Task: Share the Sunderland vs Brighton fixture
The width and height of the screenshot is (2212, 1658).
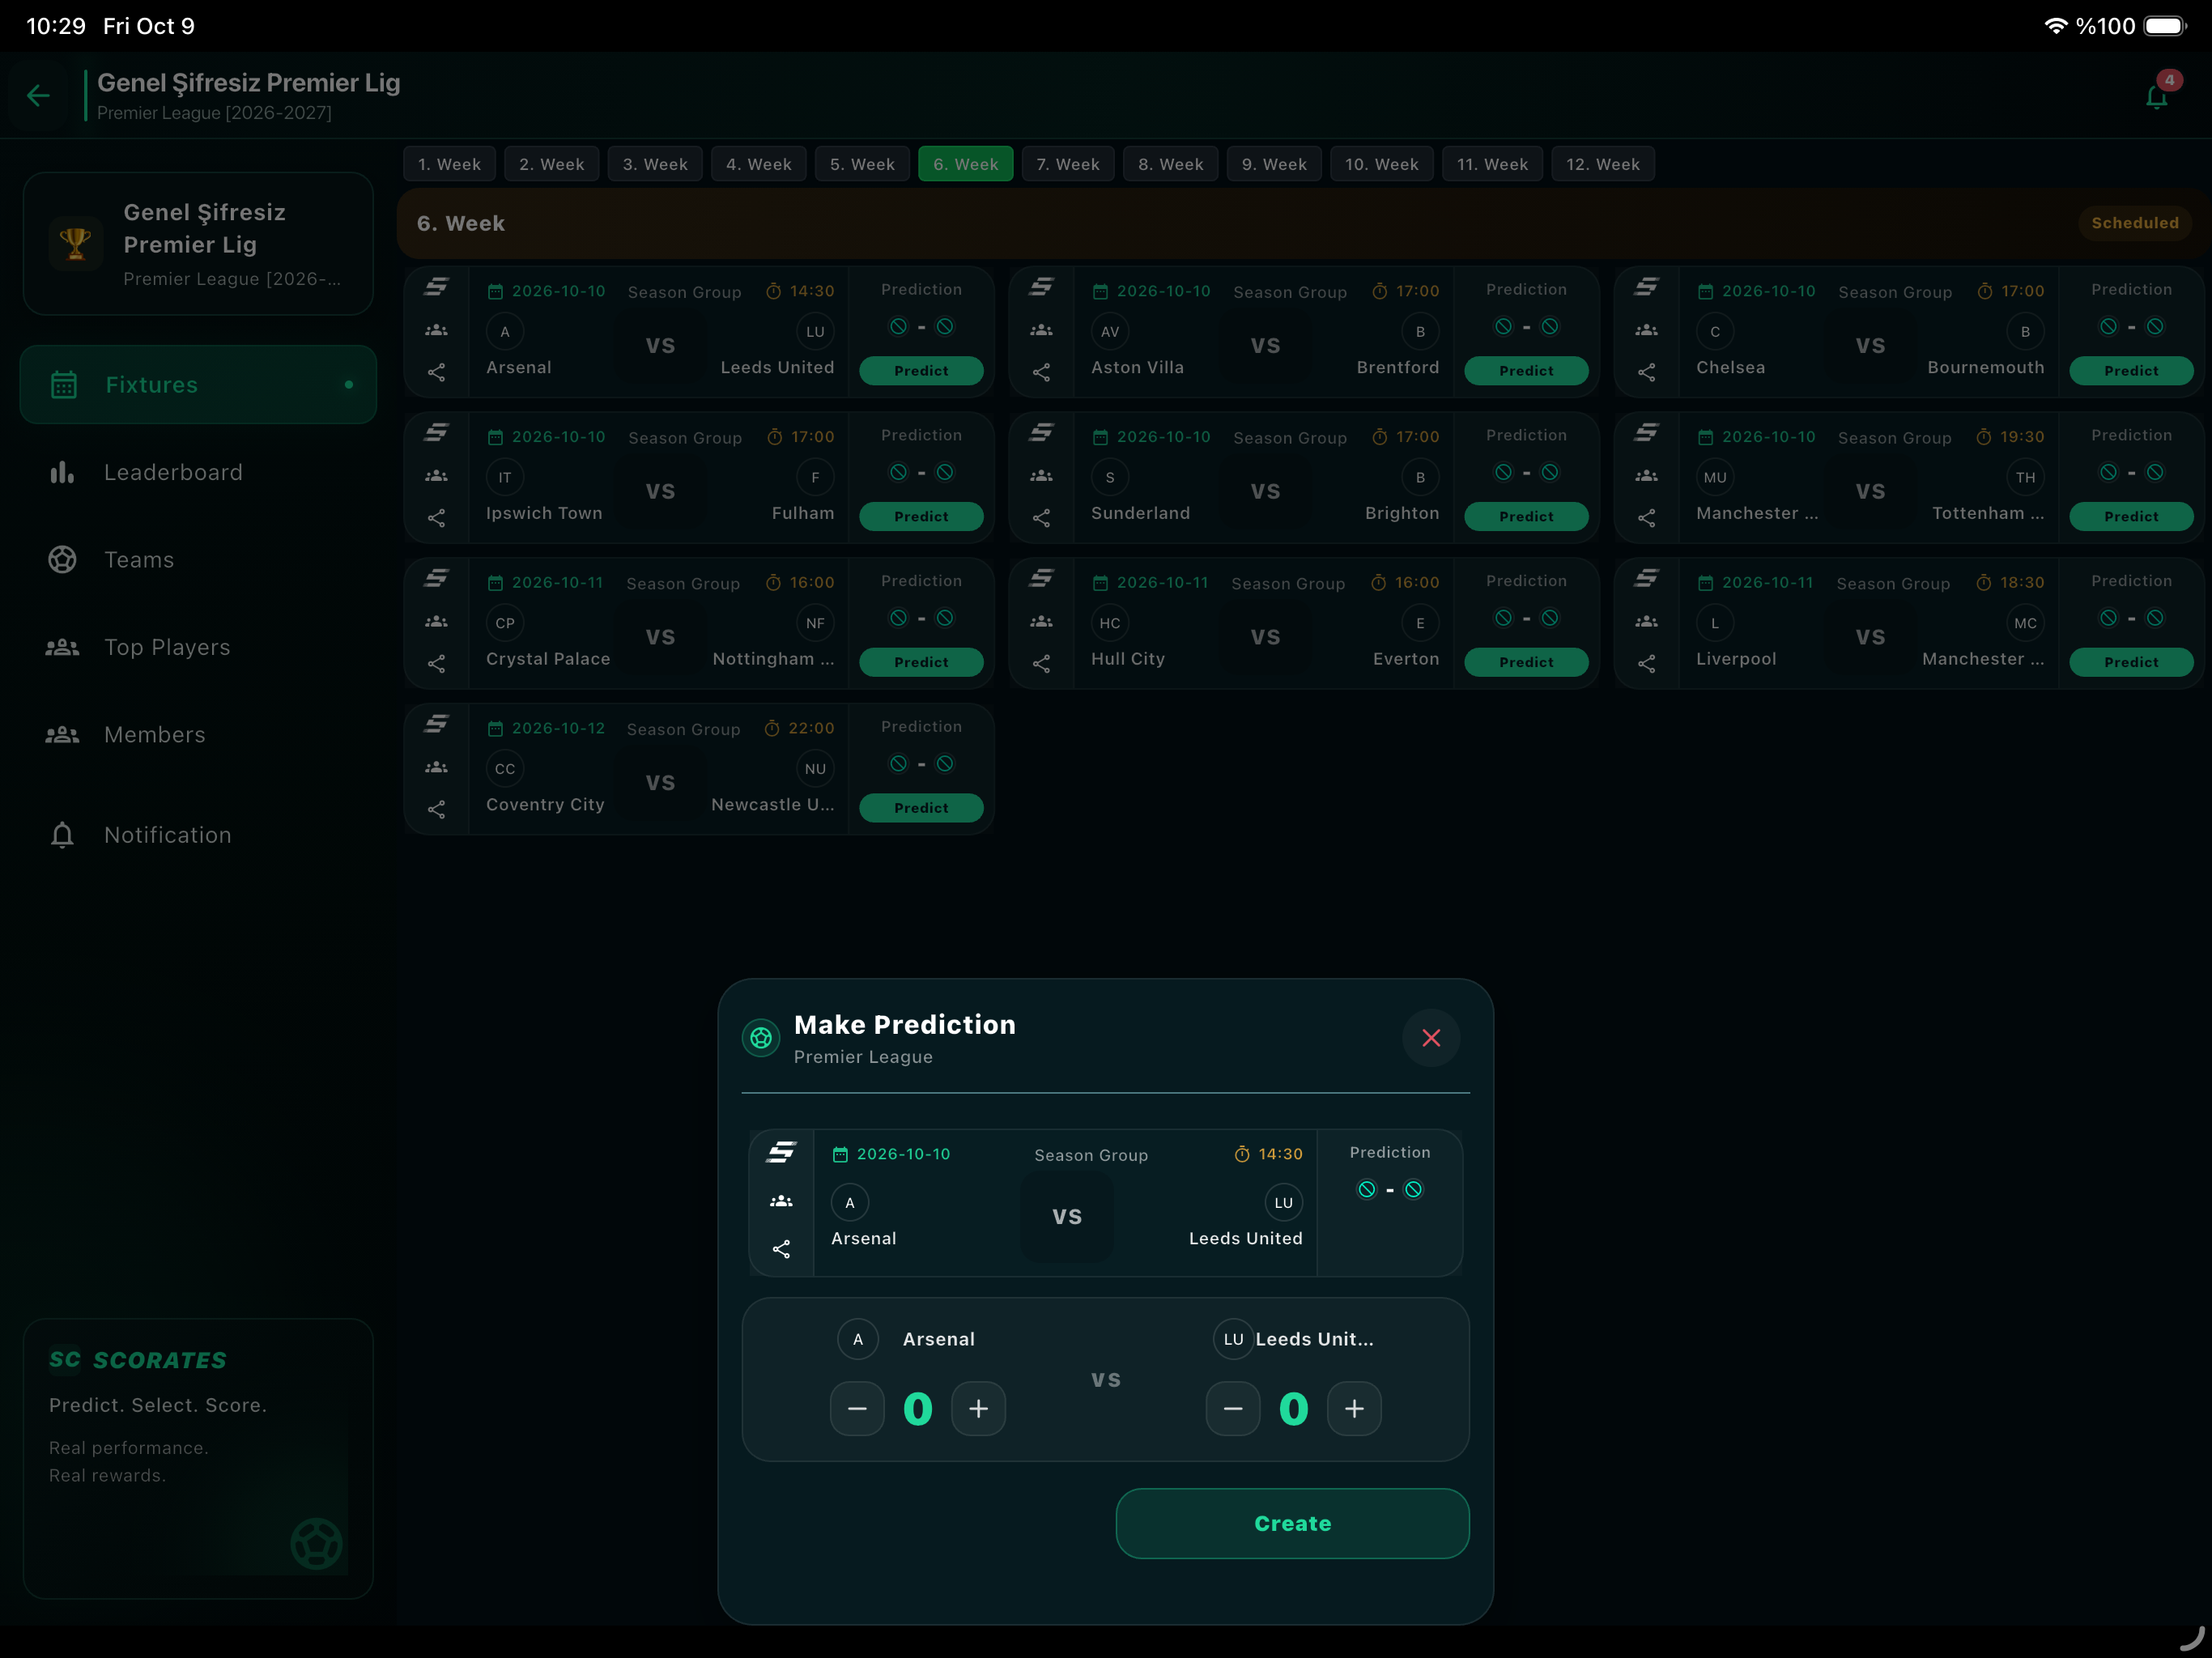Action: (1041, 518)
